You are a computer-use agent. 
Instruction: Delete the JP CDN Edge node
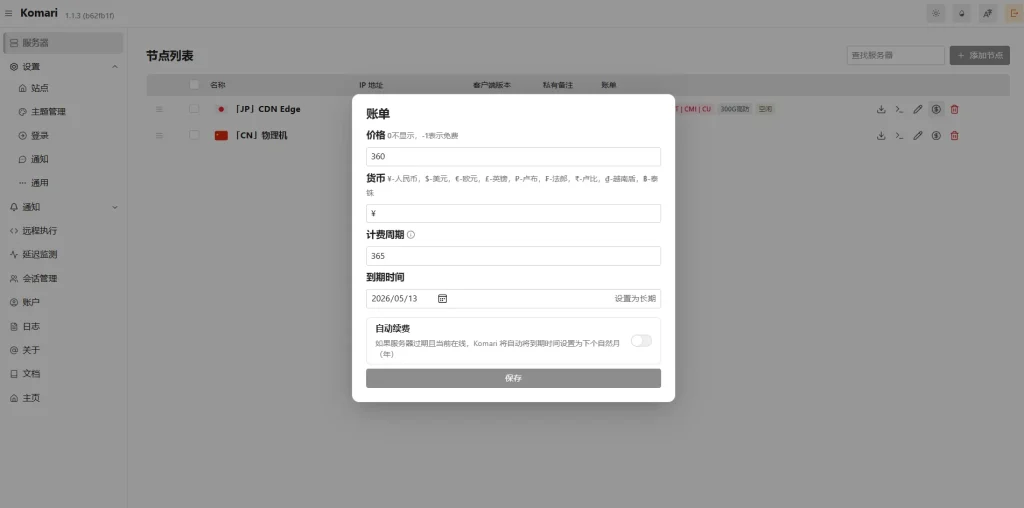pos(954,109)
